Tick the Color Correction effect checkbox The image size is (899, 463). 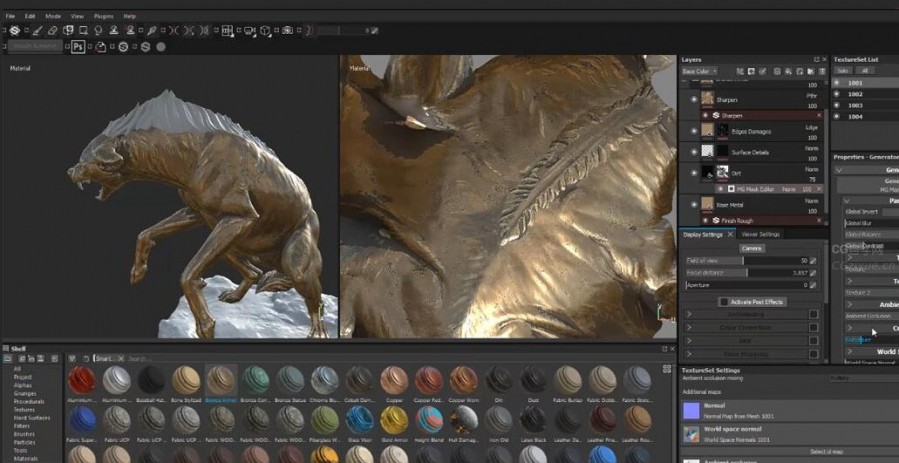[x=813, y=327]
